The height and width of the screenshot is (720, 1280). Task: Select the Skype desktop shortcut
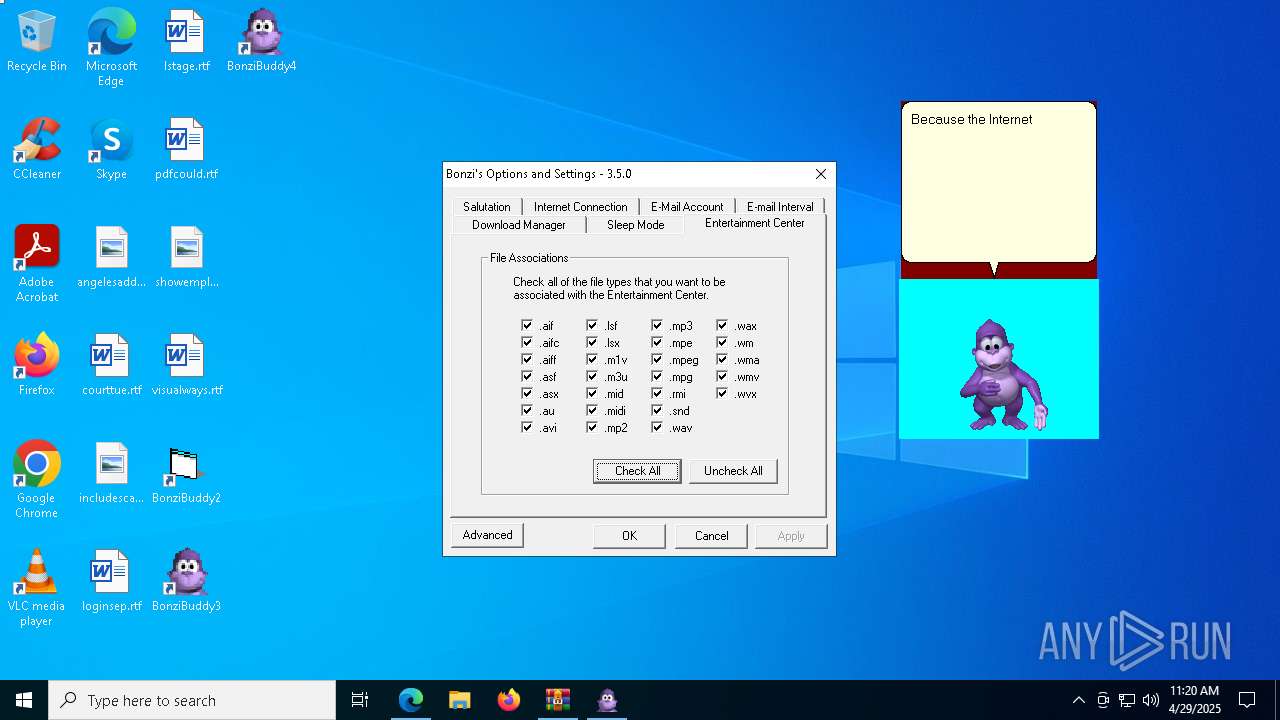coord(111,149)
